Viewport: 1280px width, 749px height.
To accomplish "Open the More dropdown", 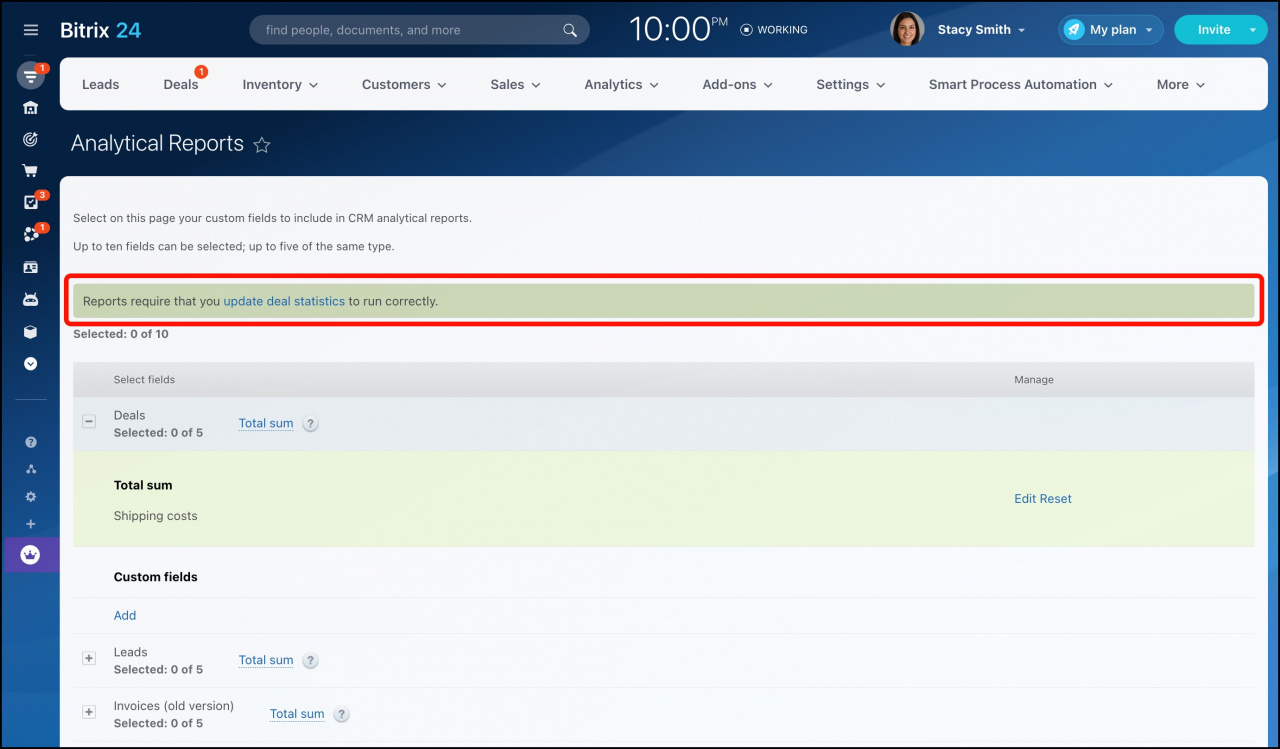I will click(1181, 84).
